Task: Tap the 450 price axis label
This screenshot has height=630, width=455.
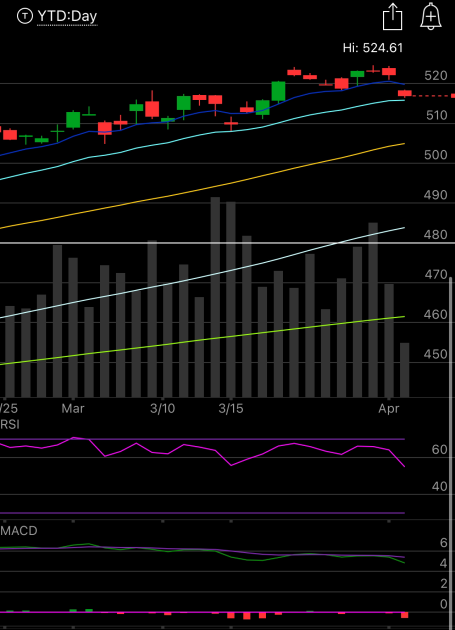Action: (x=435, y=354)
